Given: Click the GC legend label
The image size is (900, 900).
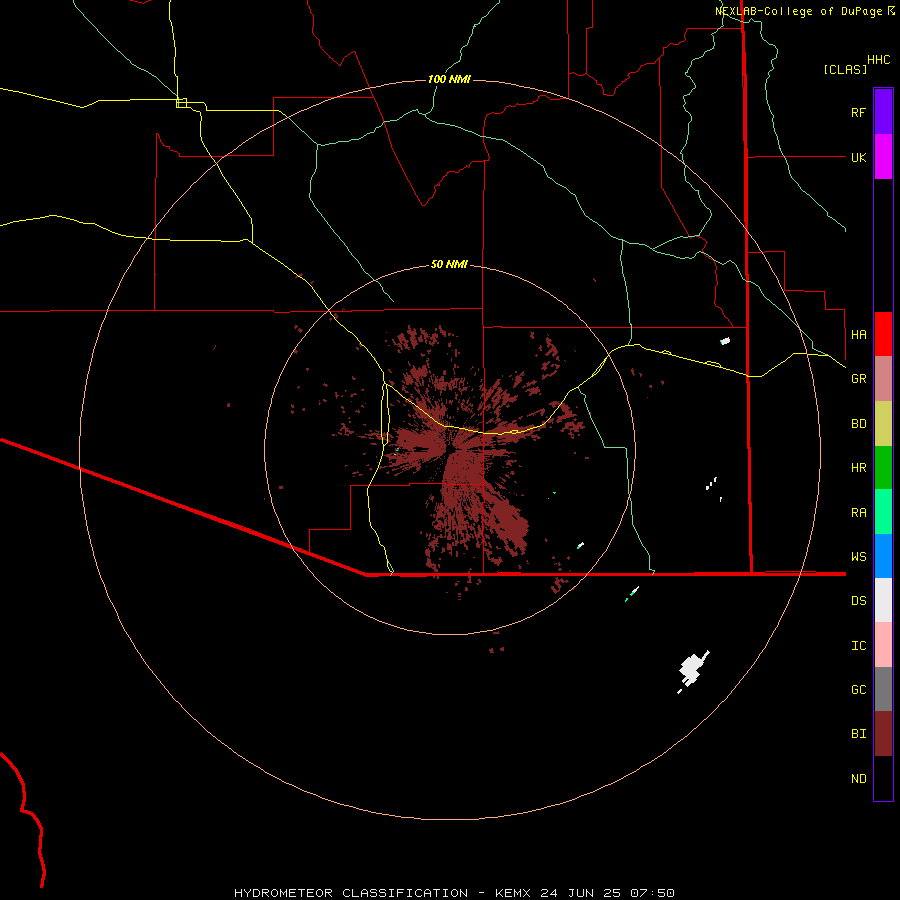Looking at the screenshot, I should click(x=858, y=690).
